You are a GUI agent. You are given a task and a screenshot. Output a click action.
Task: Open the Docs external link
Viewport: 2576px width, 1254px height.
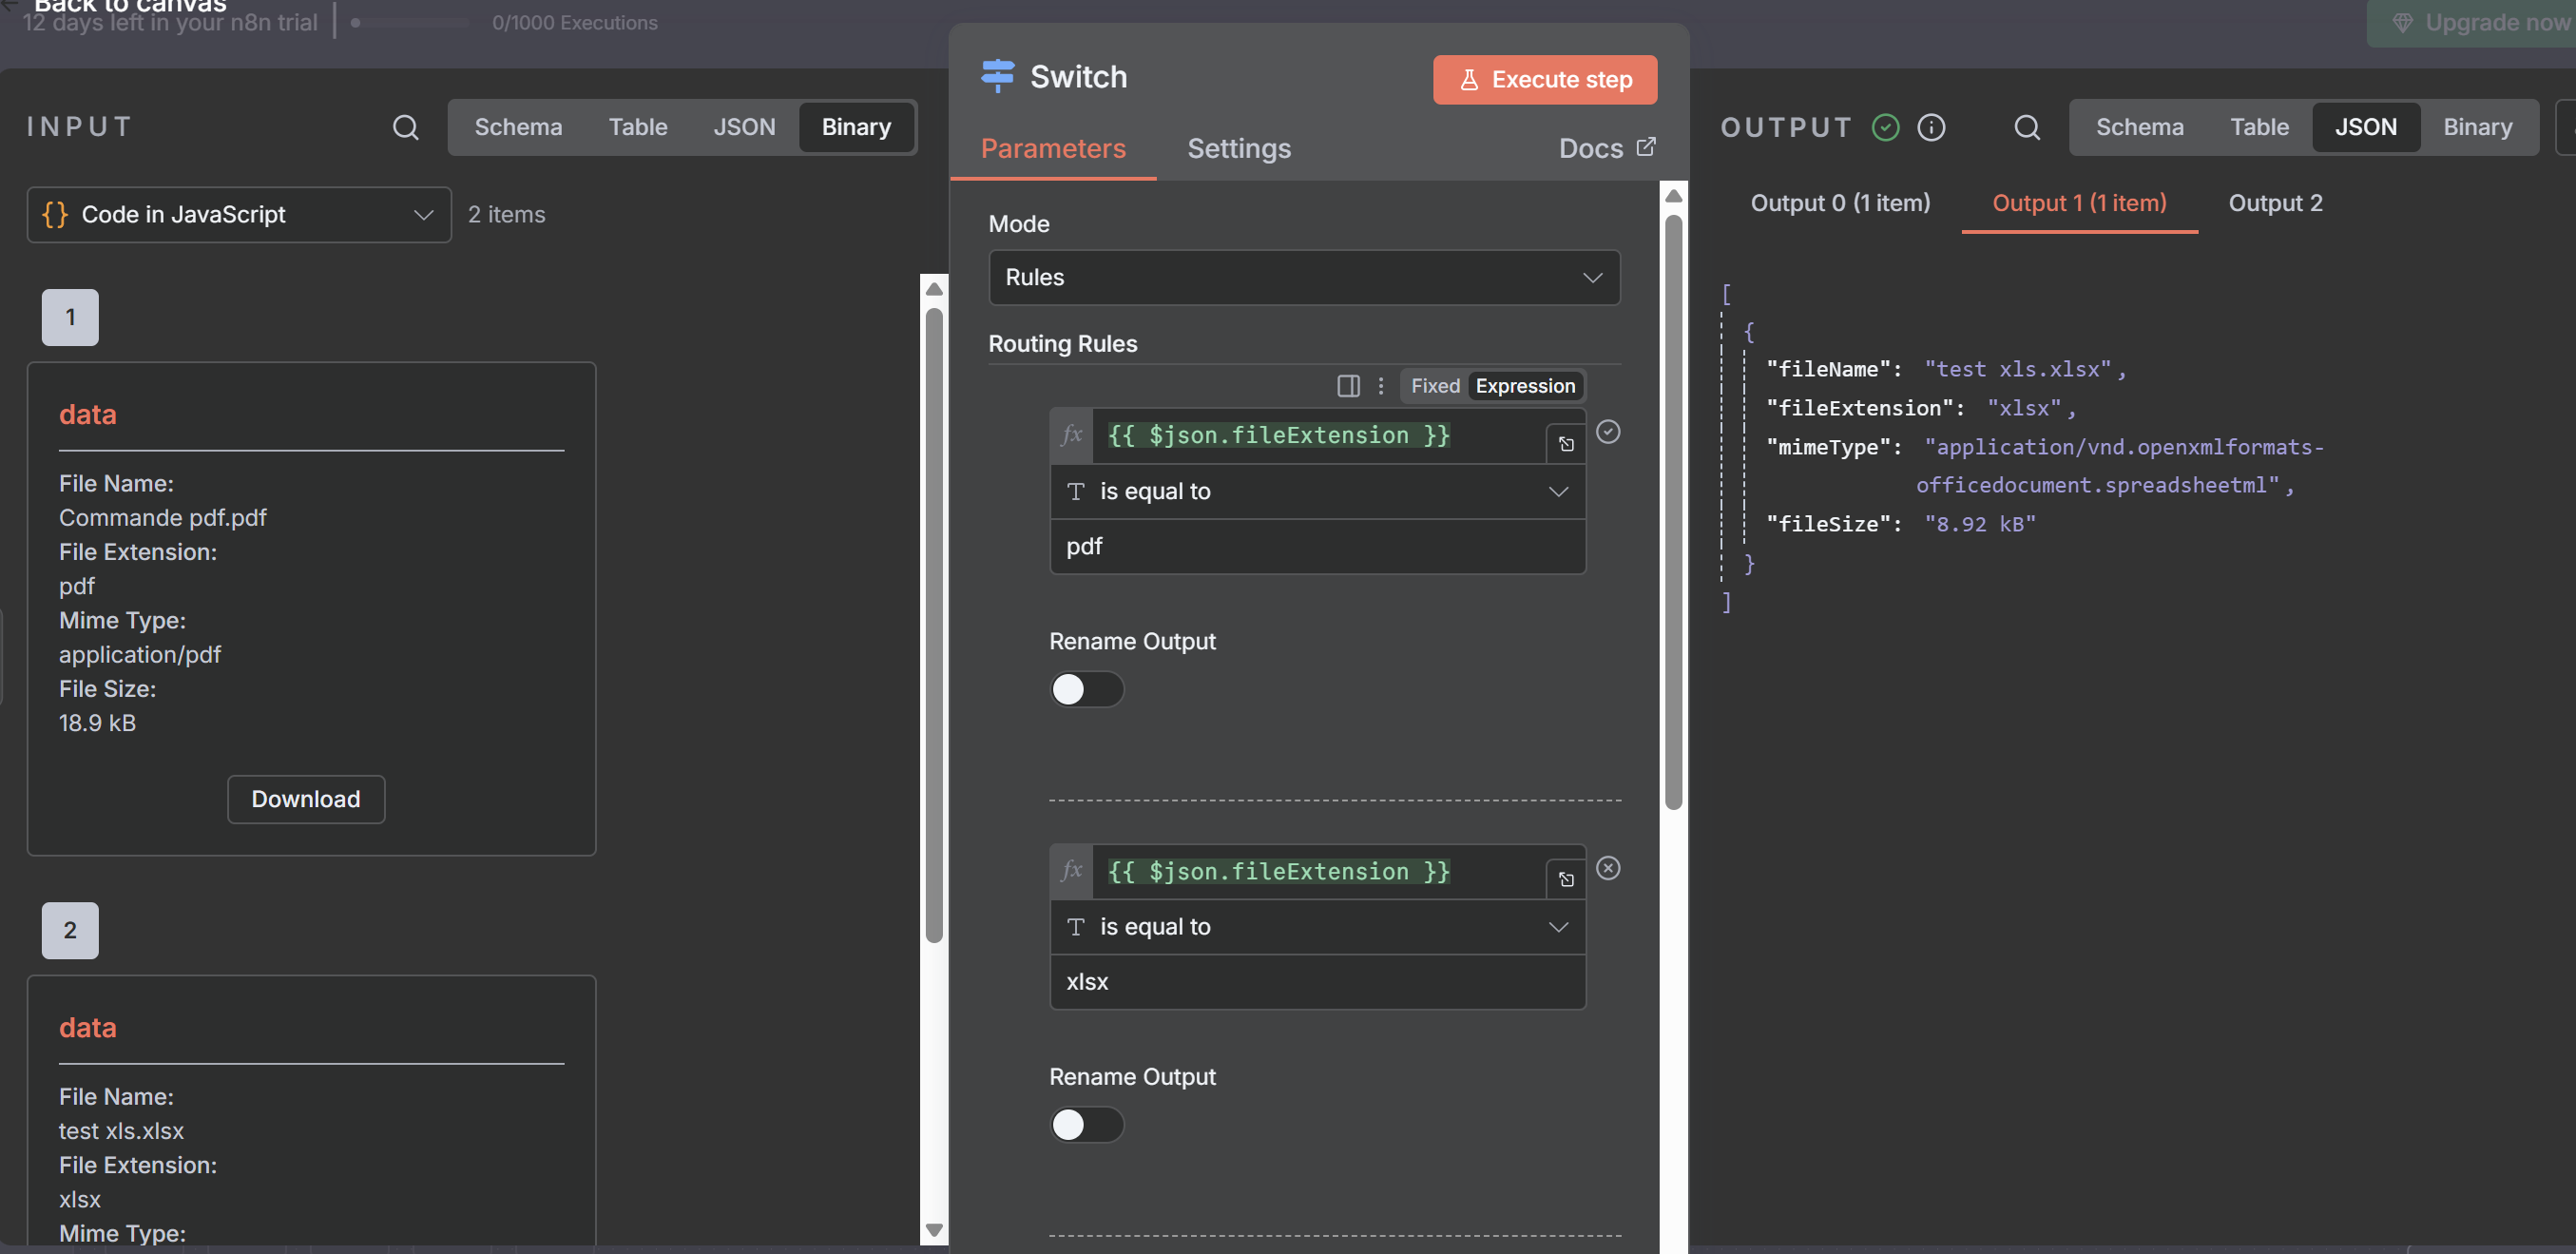click(1606, 148)
